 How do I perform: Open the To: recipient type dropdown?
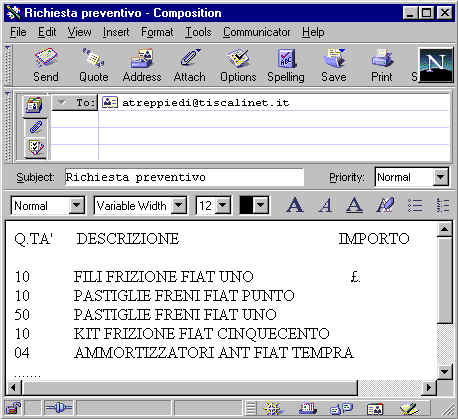point(75,102)
